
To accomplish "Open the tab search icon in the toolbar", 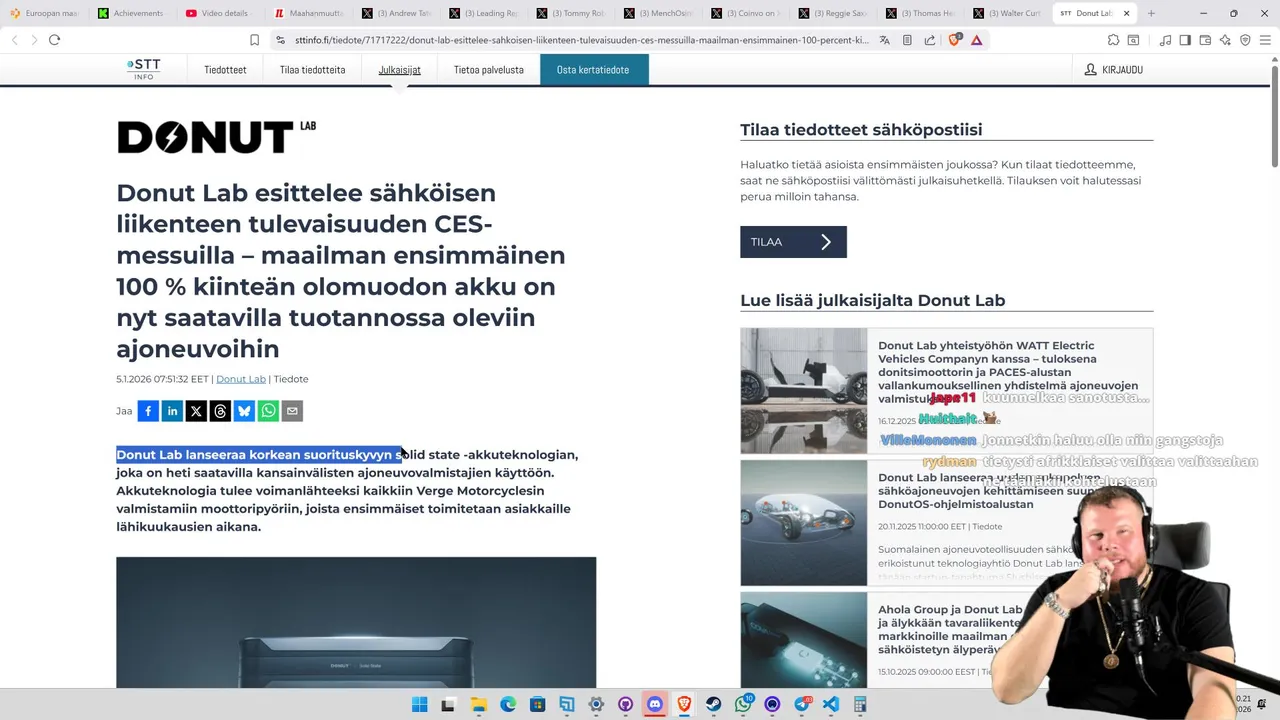I will [x=1133, y=40].
